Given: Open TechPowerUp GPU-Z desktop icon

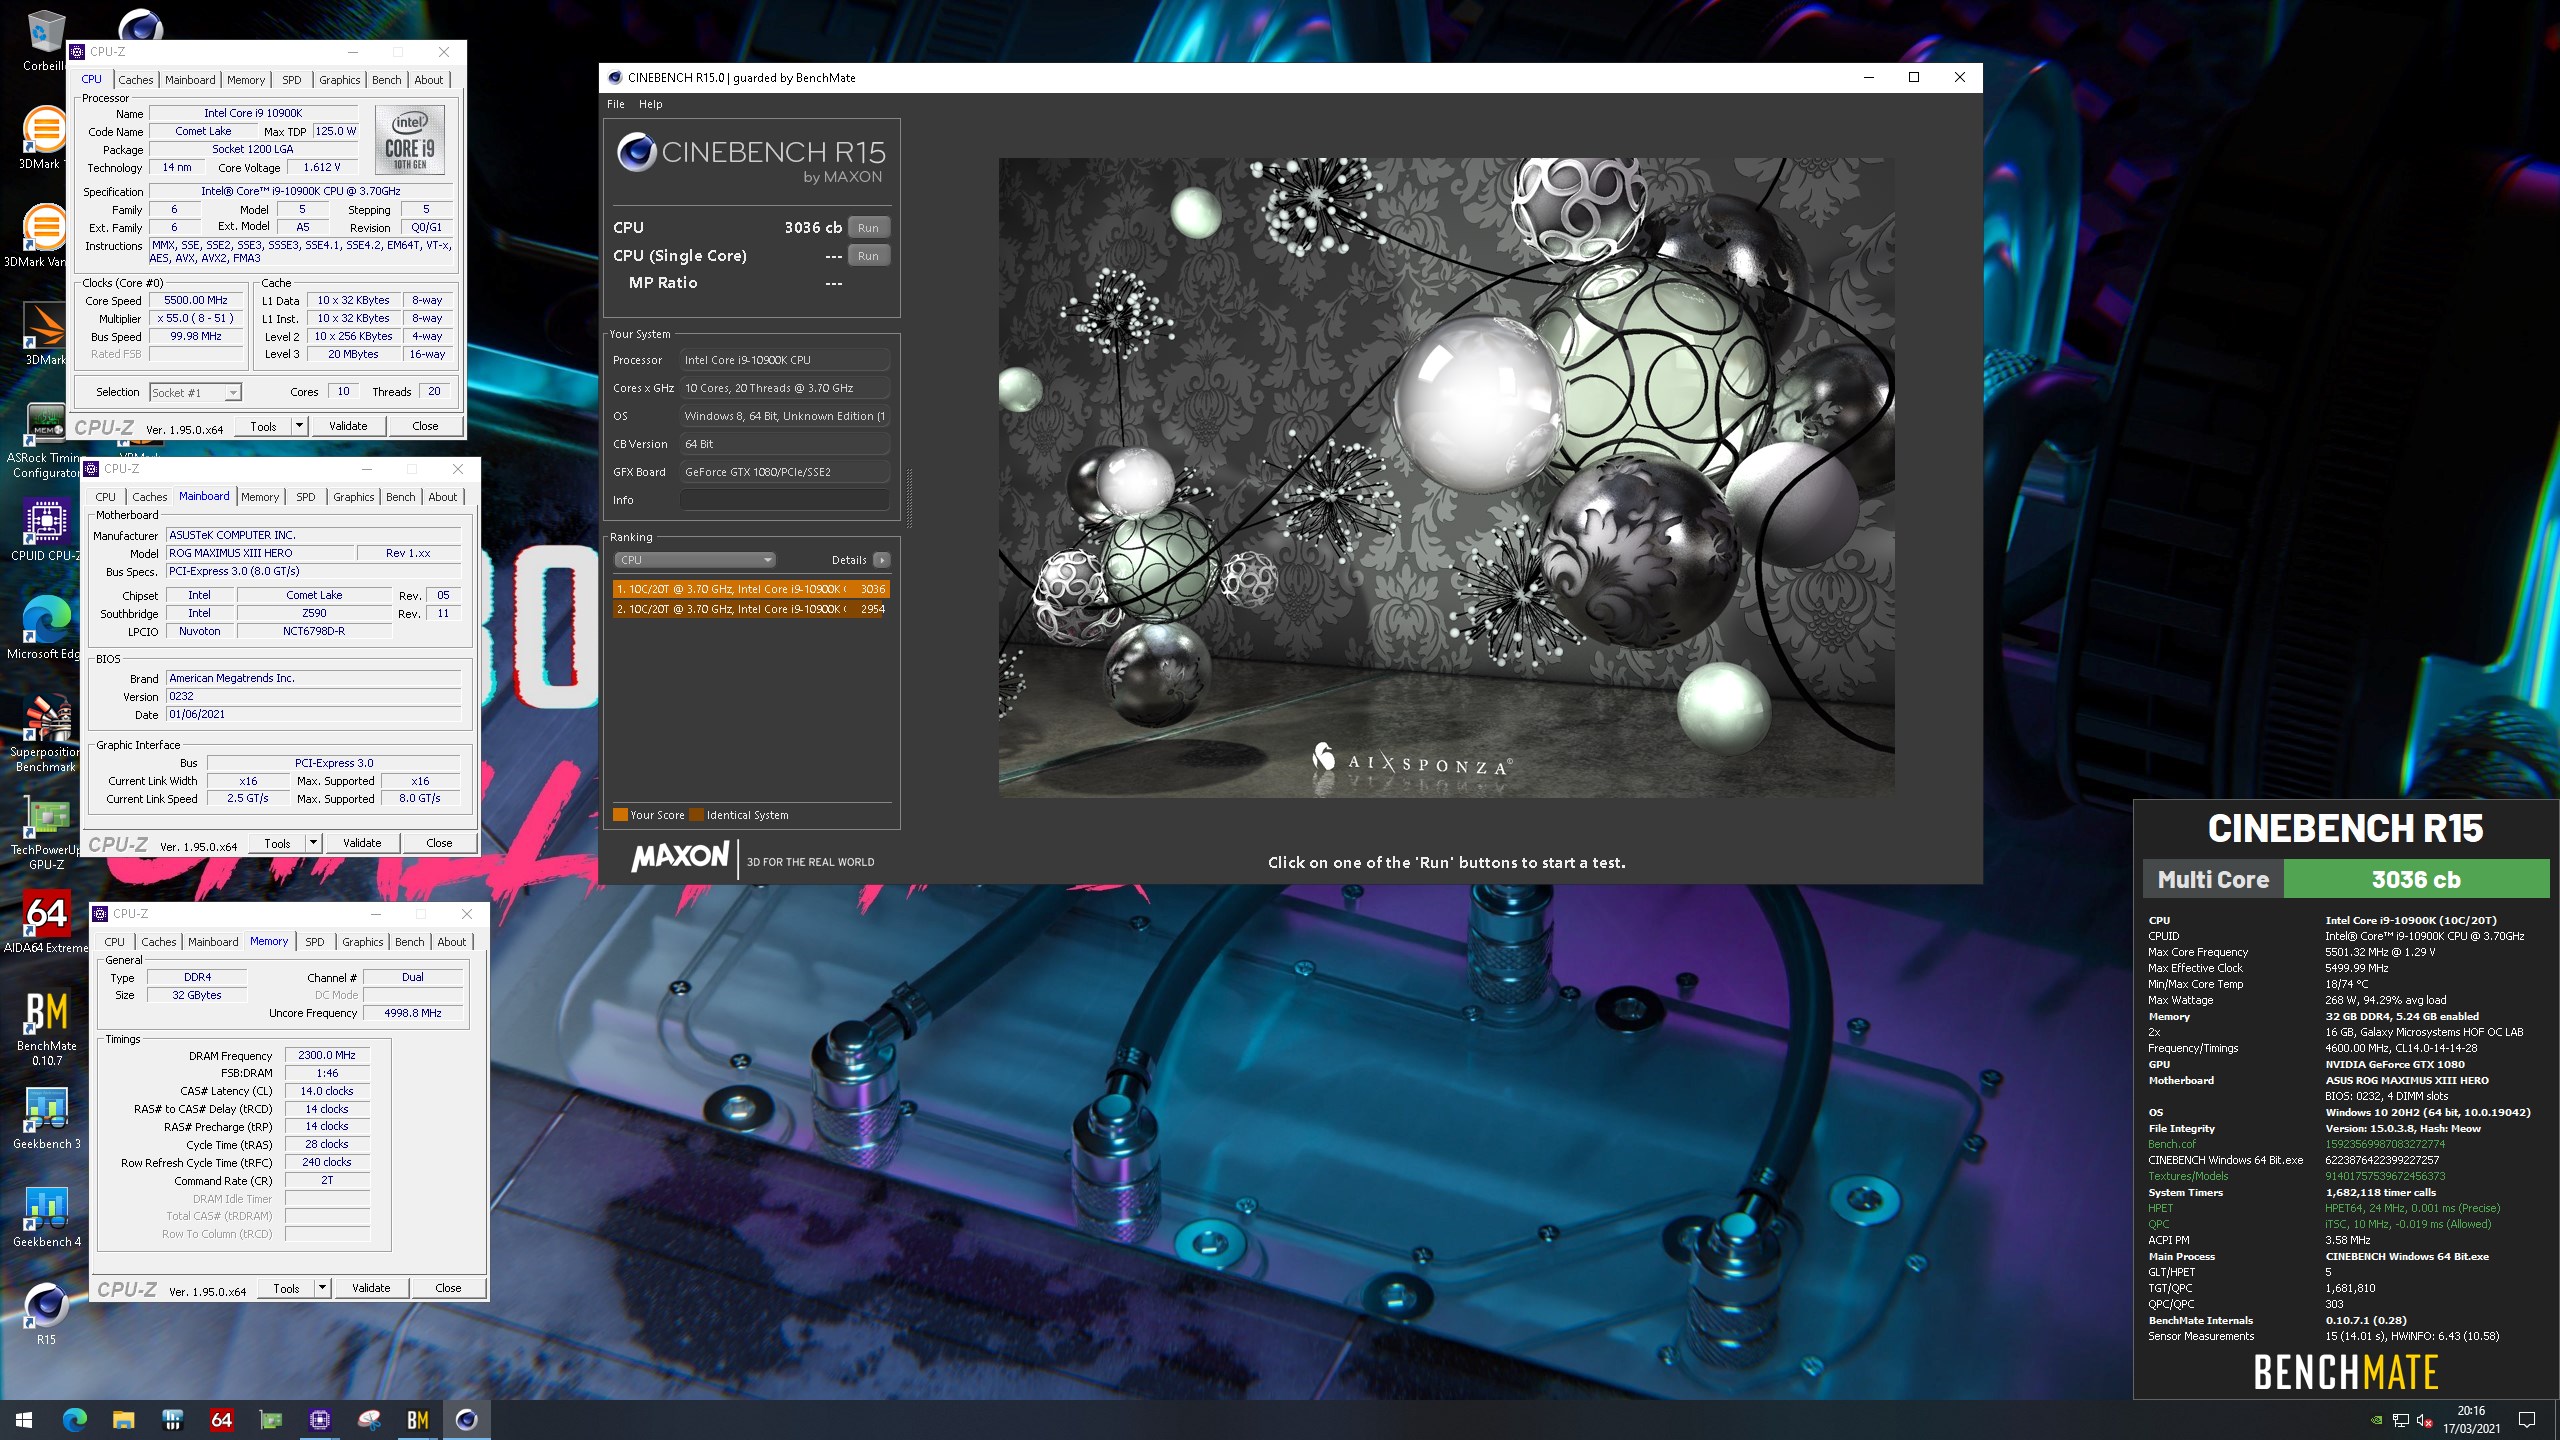Looking at the screenshot, I should (45, 833).
